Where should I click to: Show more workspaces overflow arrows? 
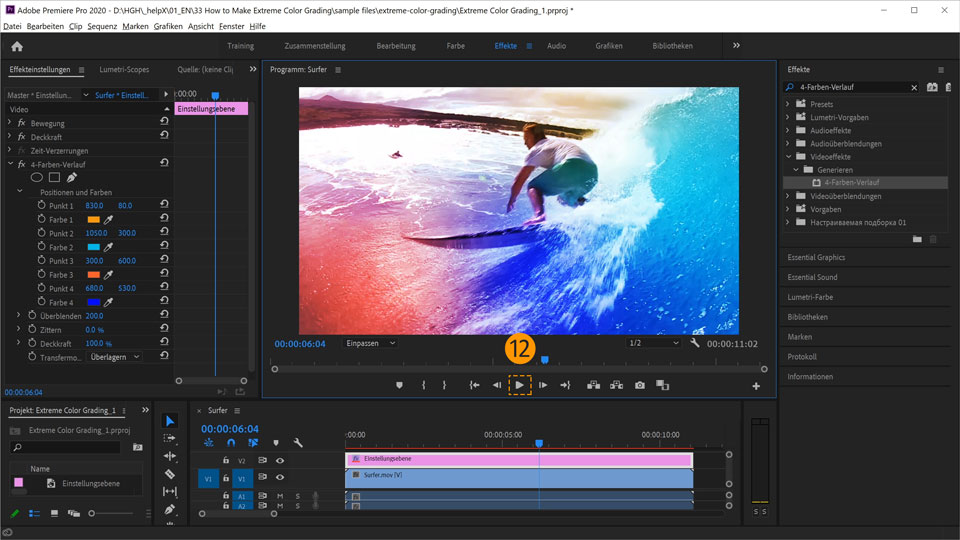pos(737,45)
